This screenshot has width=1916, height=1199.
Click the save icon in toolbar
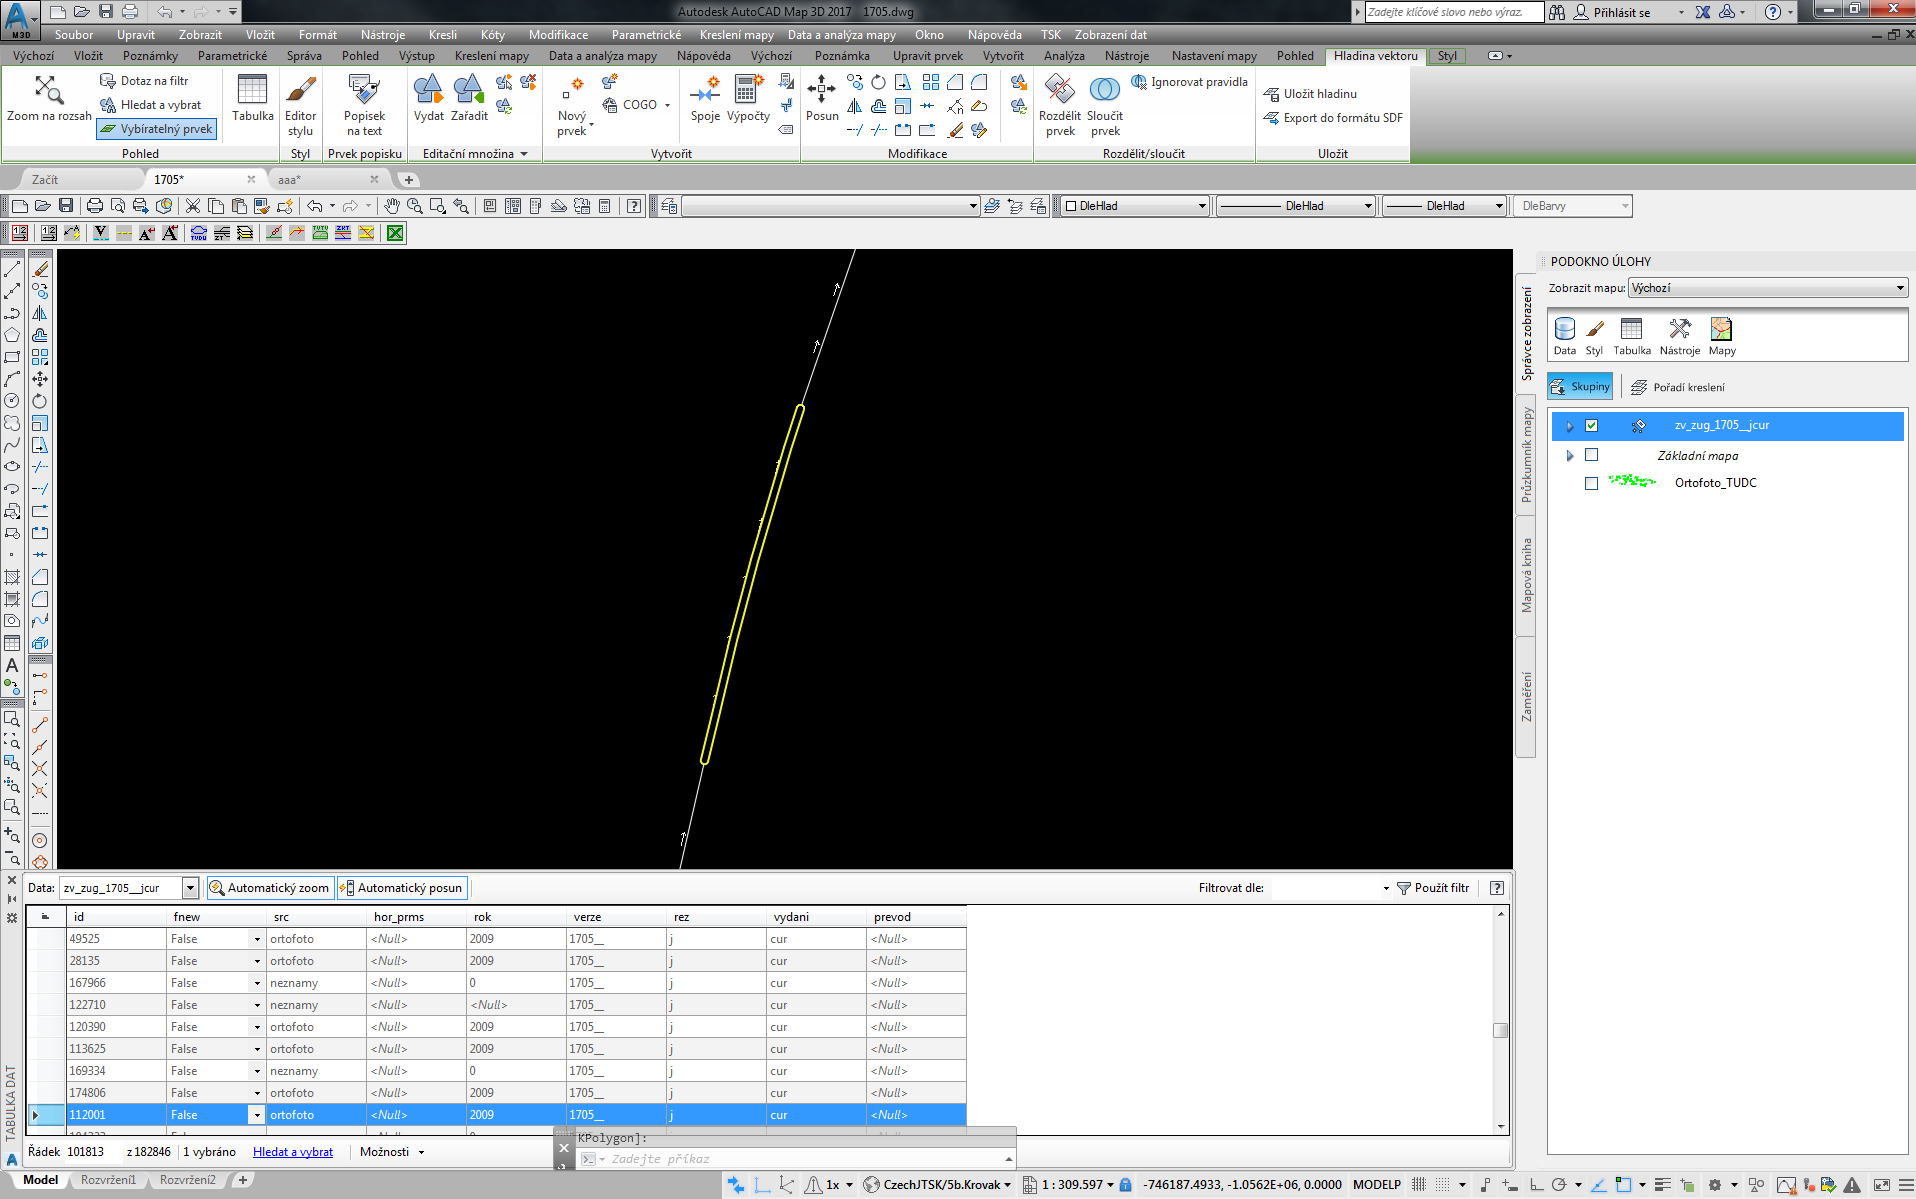[66, 206]
